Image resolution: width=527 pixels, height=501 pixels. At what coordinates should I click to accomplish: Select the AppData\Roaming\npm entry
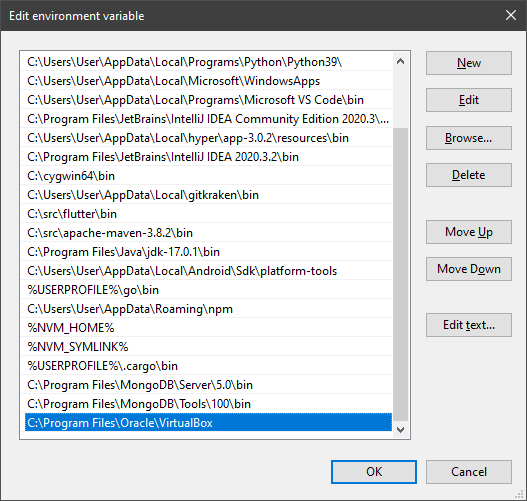tap(207, 309)
